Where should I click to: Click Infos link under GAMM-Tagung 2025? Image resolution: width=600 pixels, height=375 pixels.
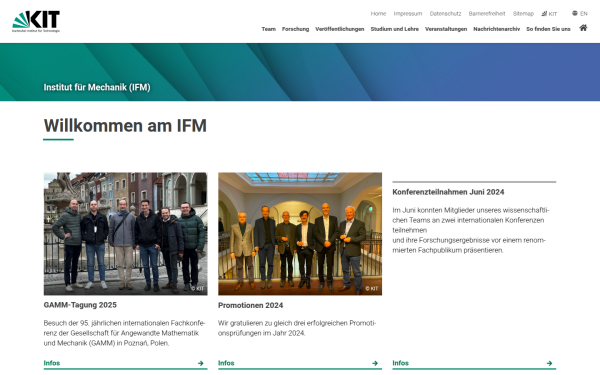point(52,363)
